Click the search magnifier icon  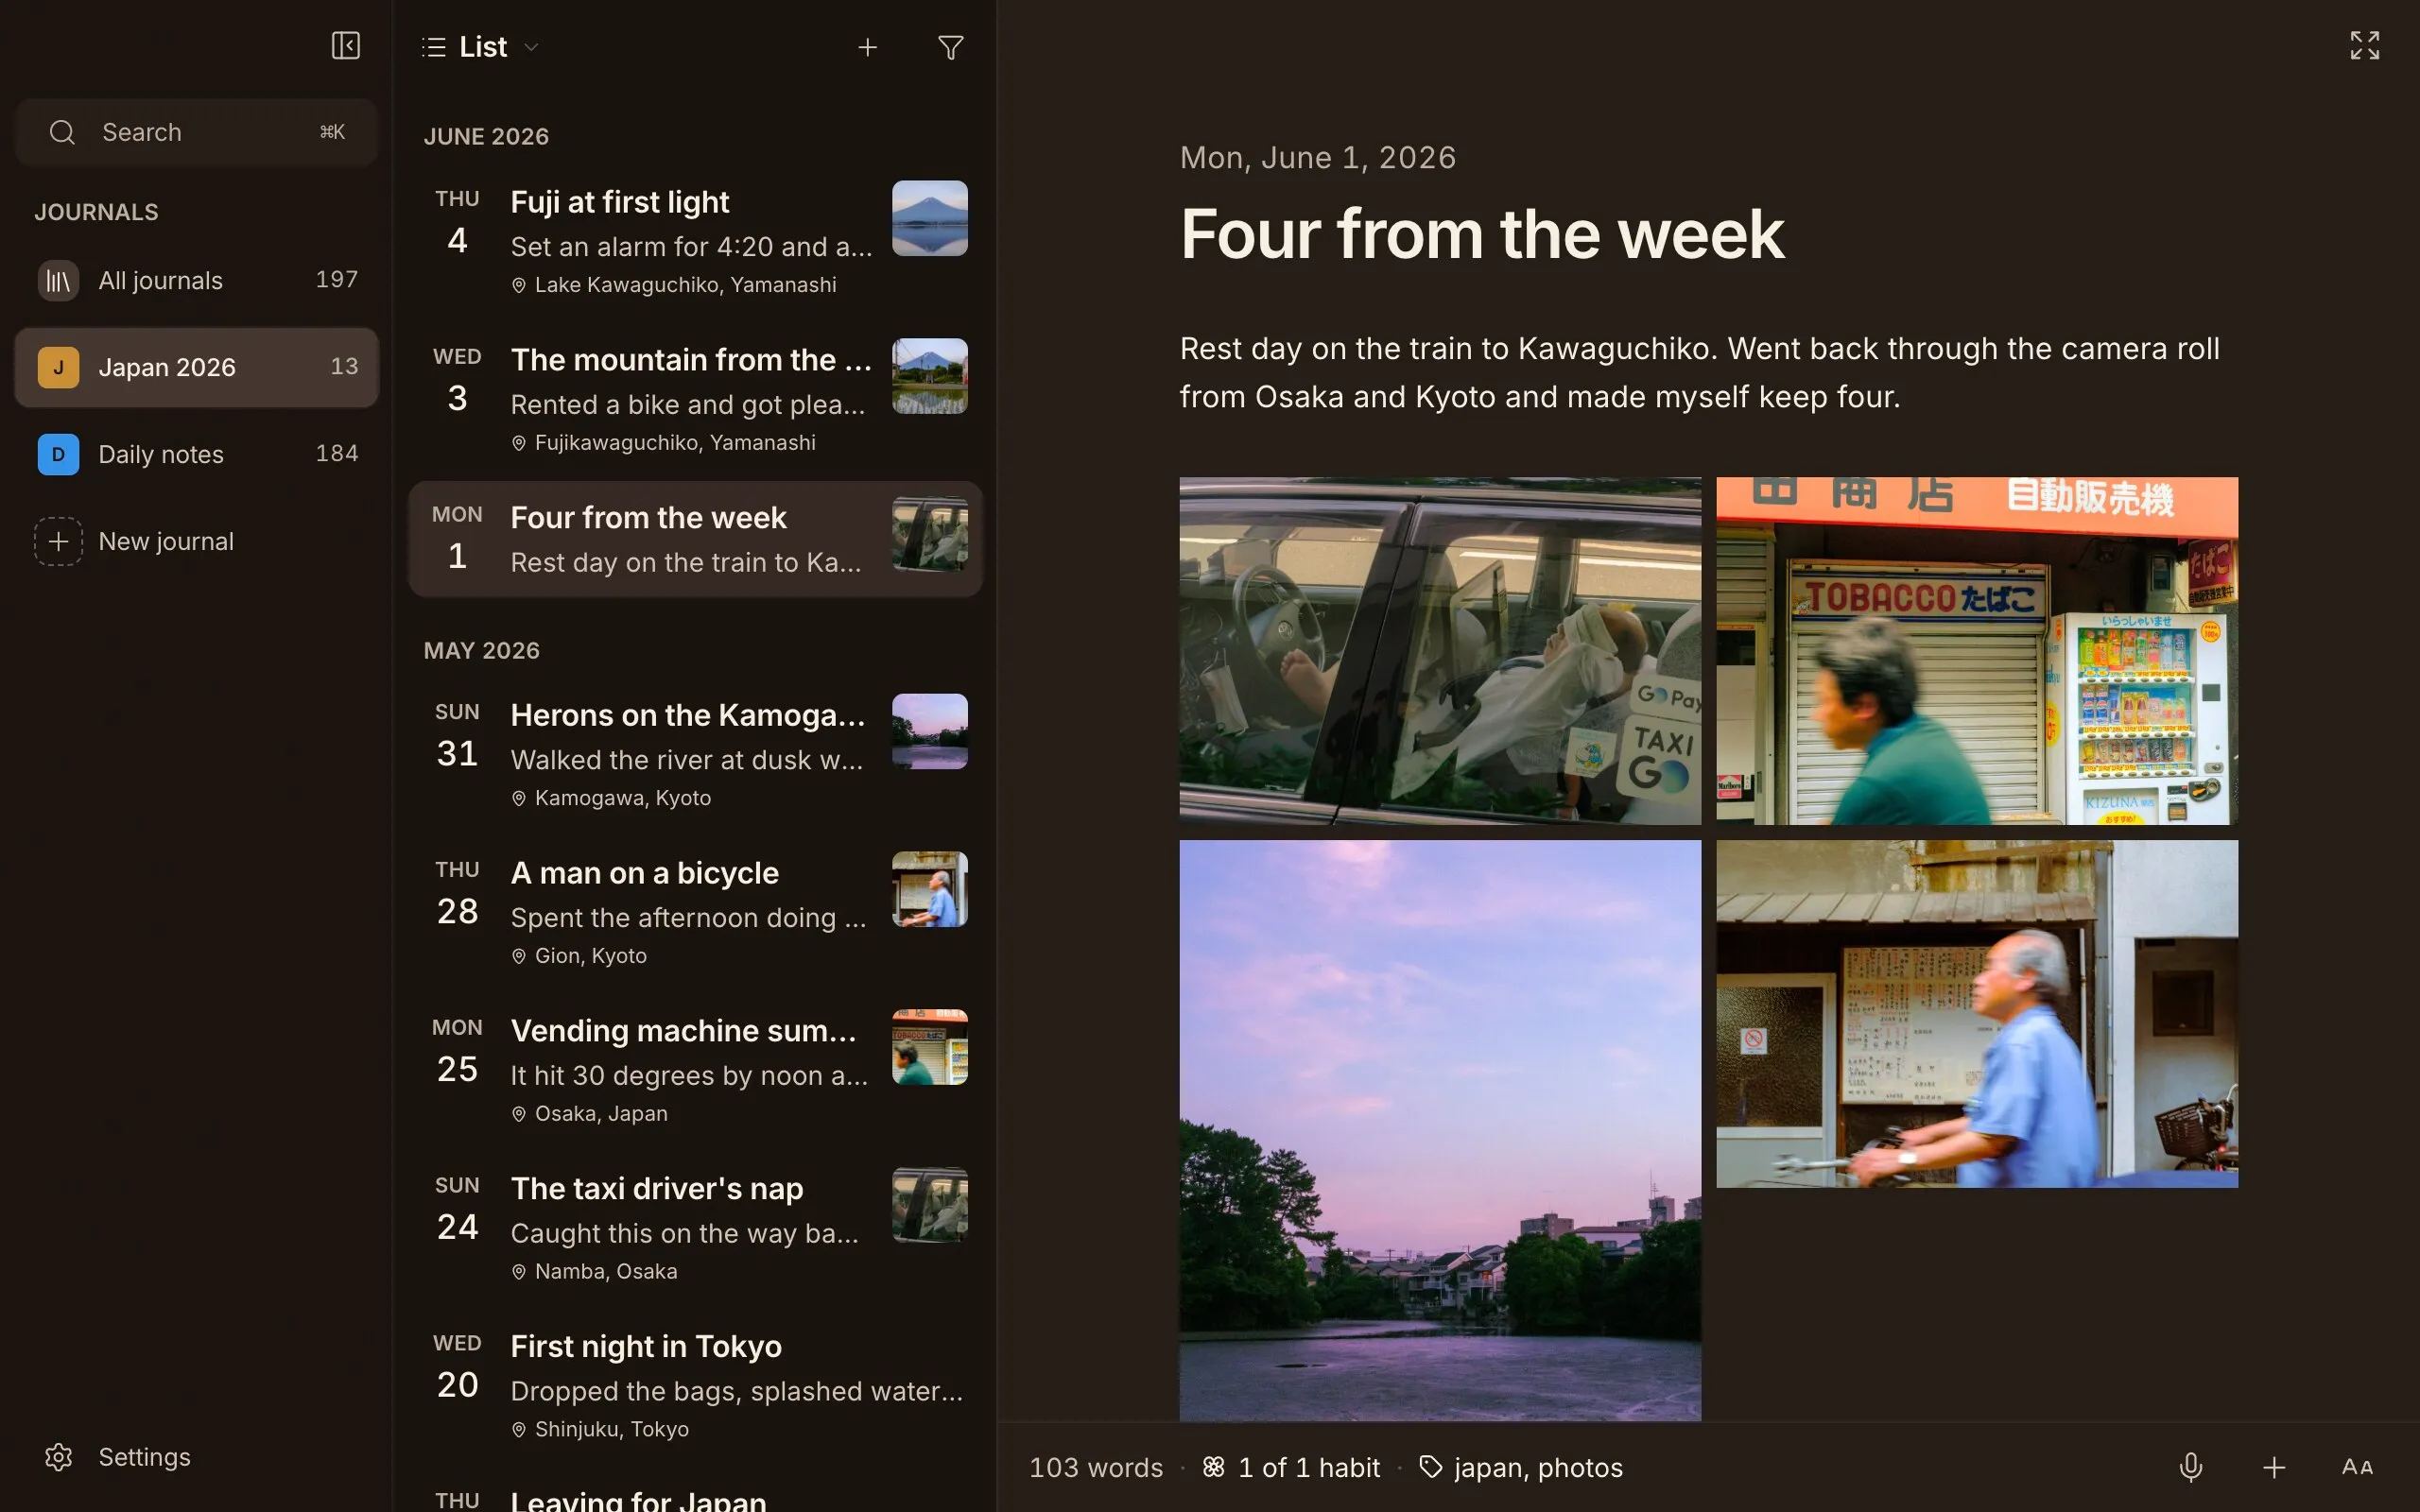pos(62,132)
